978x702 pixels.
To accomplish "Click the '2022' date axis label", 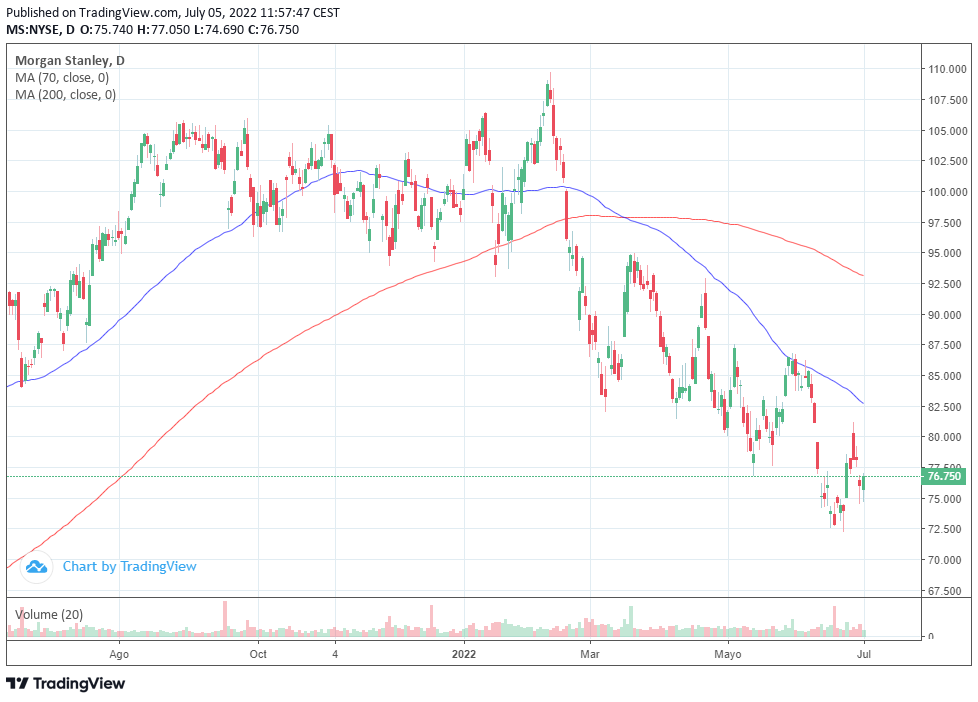I will point(464,655).
